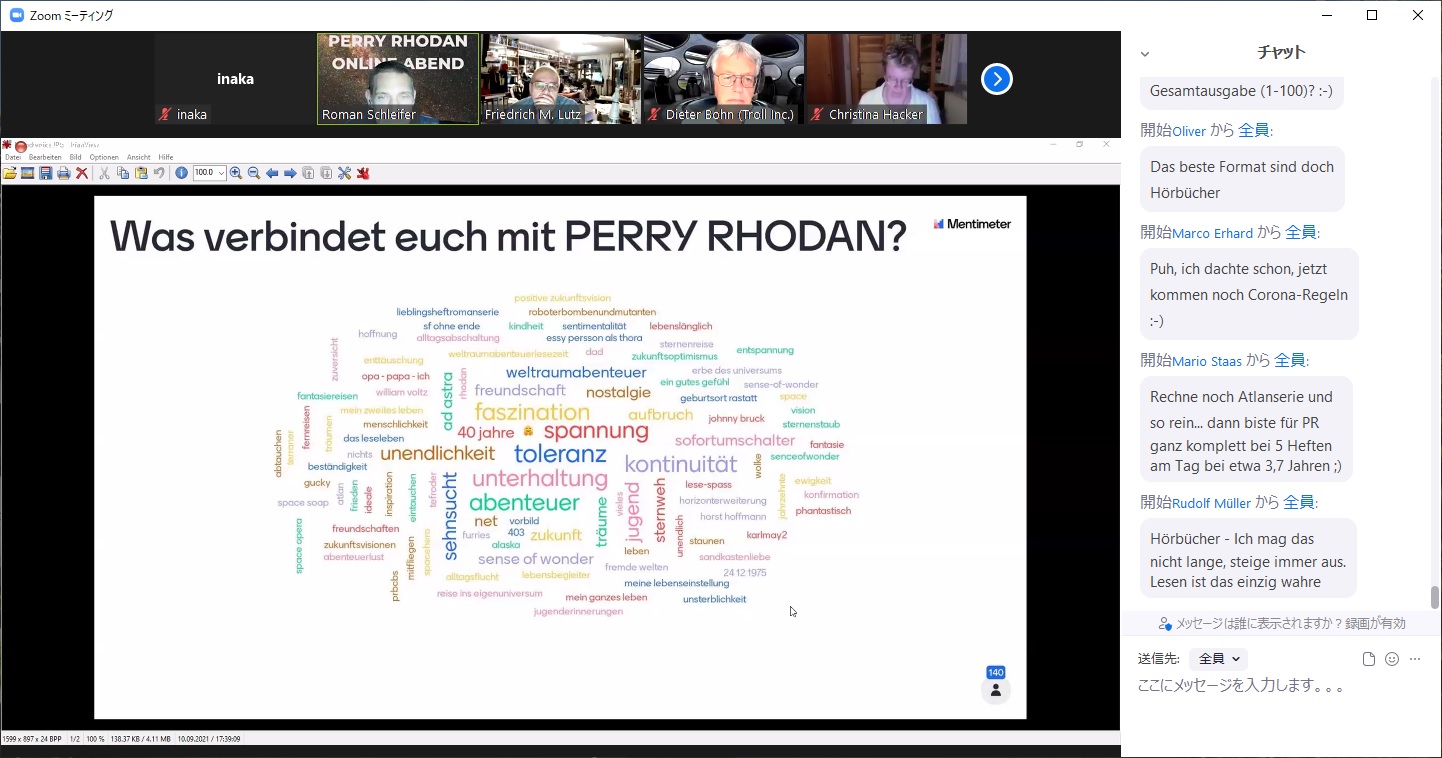1442x758 pixels.
Task: Click the zoom out magnifier icon
Action: click(254, 173)
